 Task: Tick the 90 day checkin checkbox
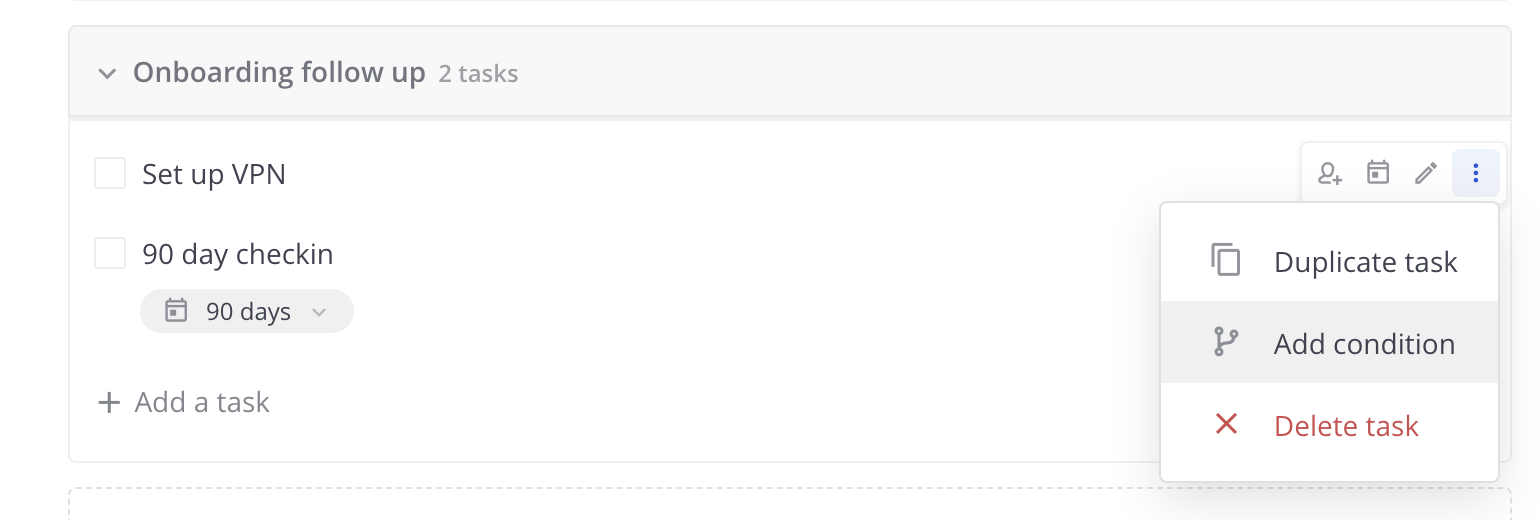point(110,253)
